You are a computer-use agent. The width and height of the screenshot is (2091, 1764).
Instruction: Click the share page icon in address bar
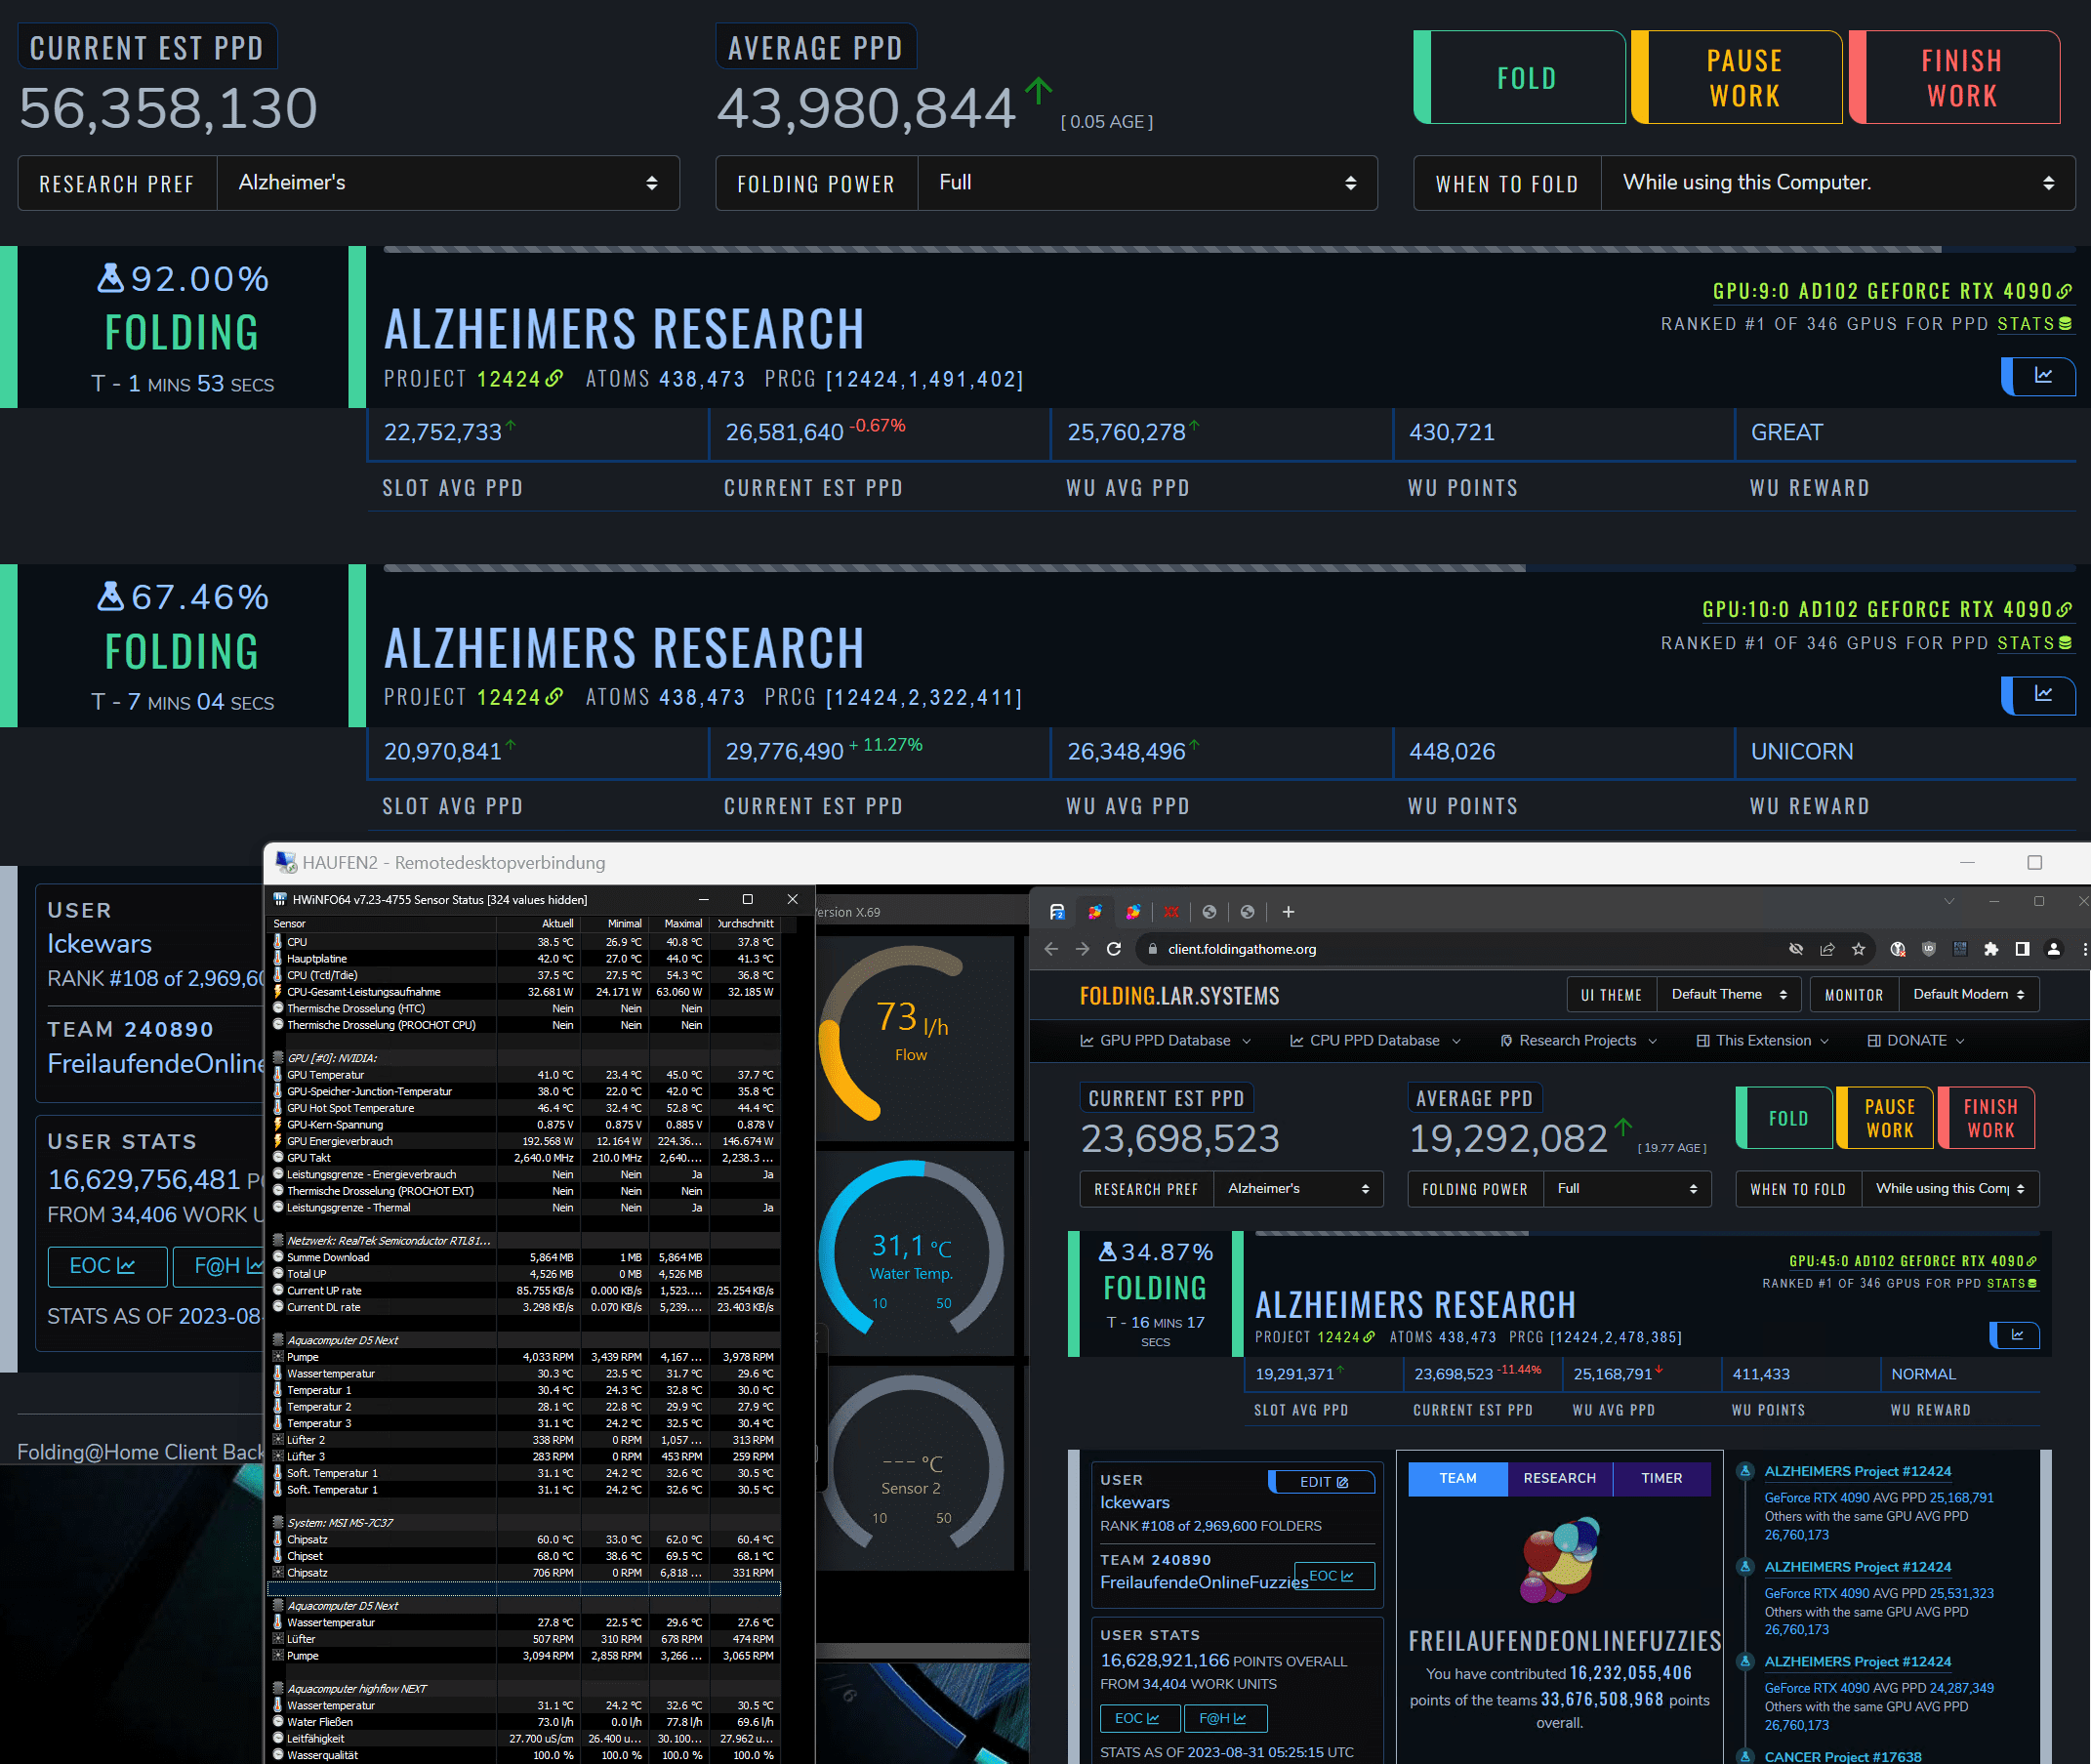[1827, 949]
